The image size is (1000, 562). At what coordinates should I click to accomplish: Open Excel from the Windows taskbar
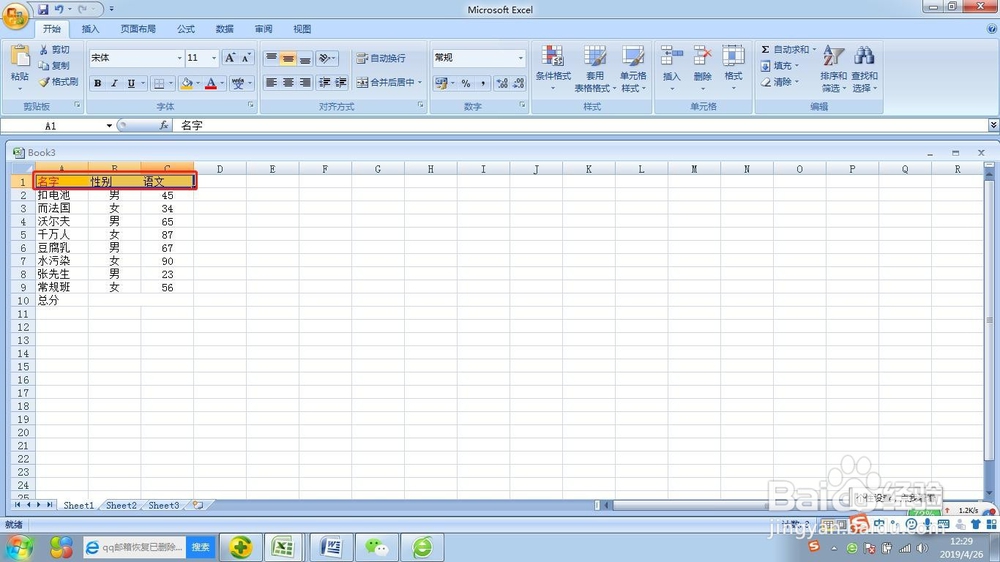click(x=283, y=547)
